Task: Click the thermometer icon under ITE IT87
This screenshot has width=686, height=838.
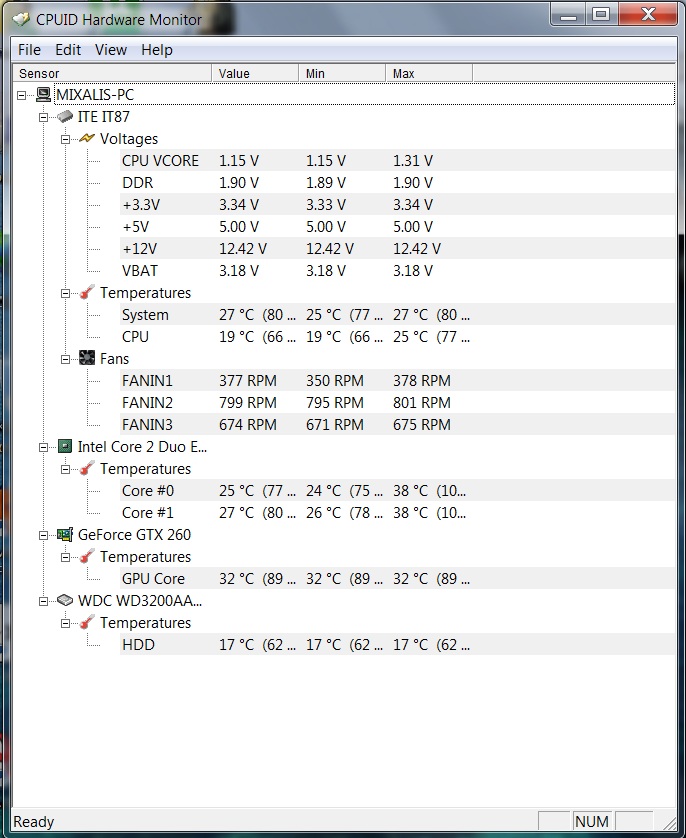Action: [87, 292]
